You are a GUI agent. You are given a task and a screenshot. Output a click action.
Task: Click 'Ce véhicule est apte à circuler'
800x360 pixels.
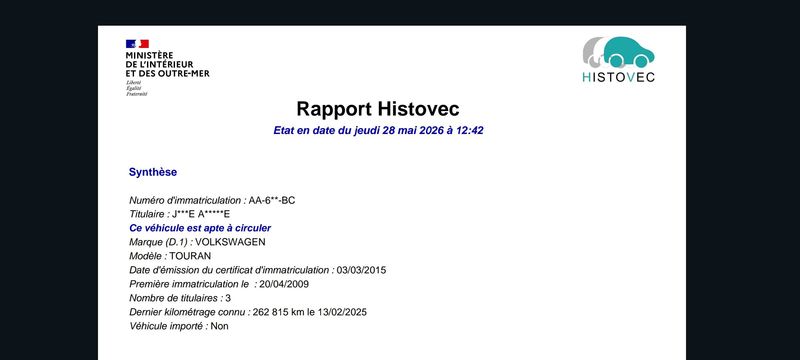click(x=200, y=228)
